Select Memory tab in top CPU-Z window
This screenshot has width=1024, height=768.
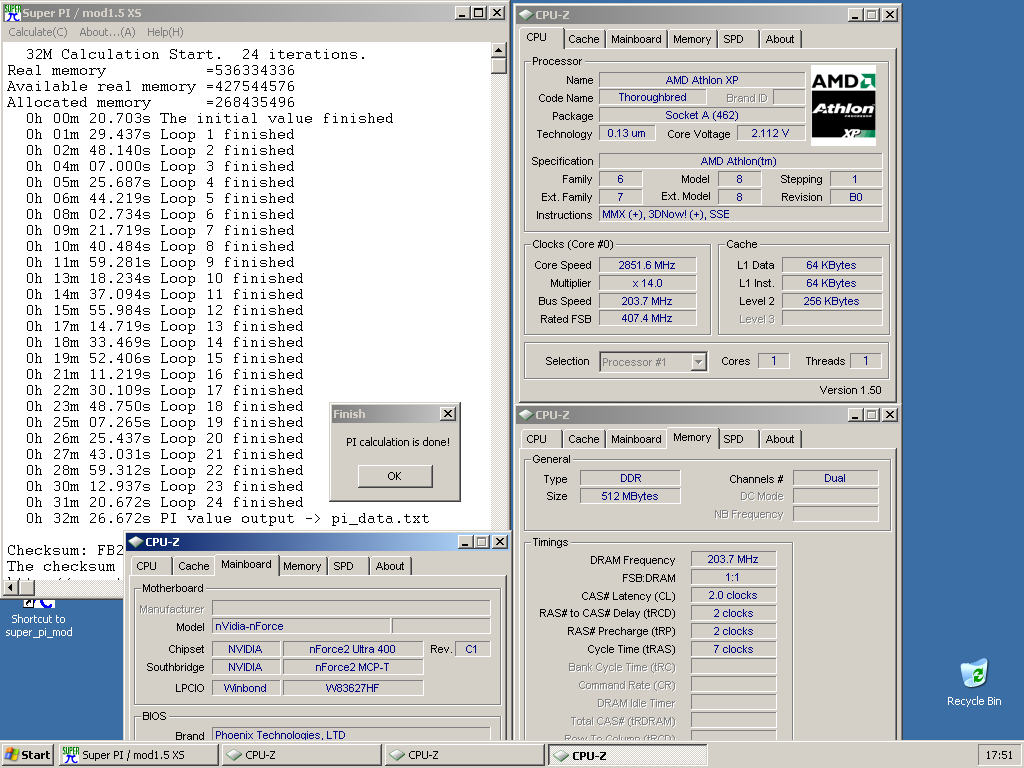[692, 39]
